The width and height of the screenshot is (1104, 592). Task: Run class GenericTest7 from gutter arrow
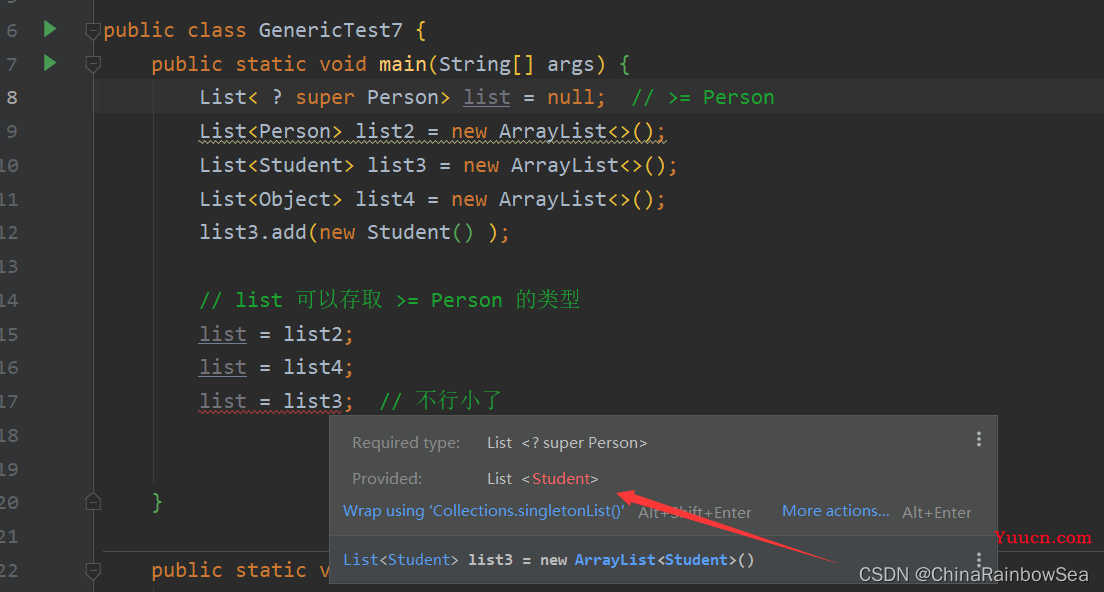(49, 30)
